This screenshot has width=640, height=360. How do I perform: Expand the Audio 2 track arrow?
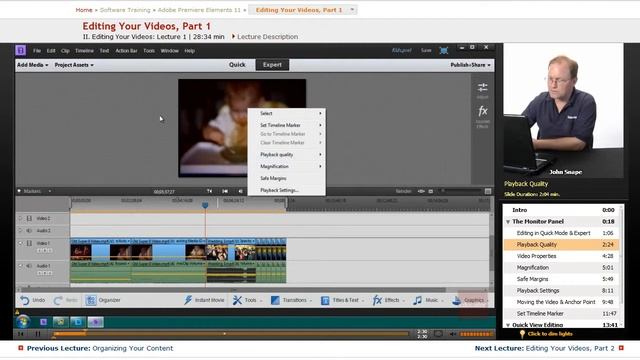(x=20, y=231)
